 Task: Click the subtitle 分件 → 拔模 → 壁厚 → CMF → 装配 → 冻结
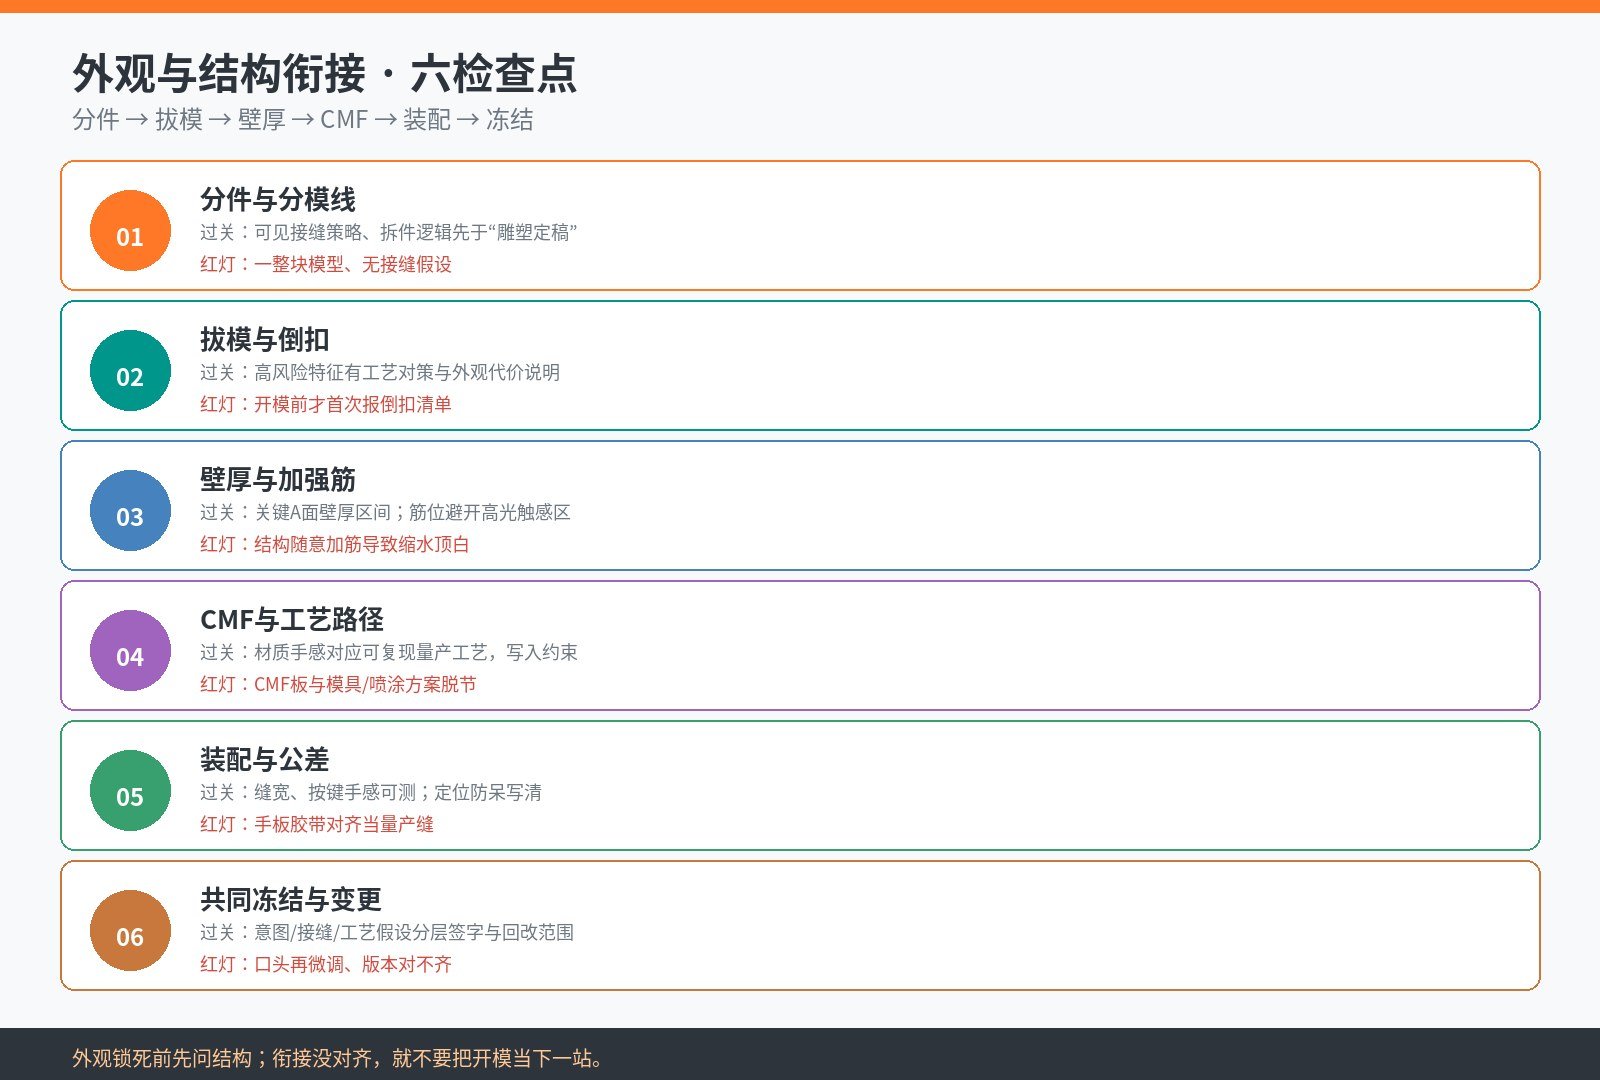tap(303, 120)
